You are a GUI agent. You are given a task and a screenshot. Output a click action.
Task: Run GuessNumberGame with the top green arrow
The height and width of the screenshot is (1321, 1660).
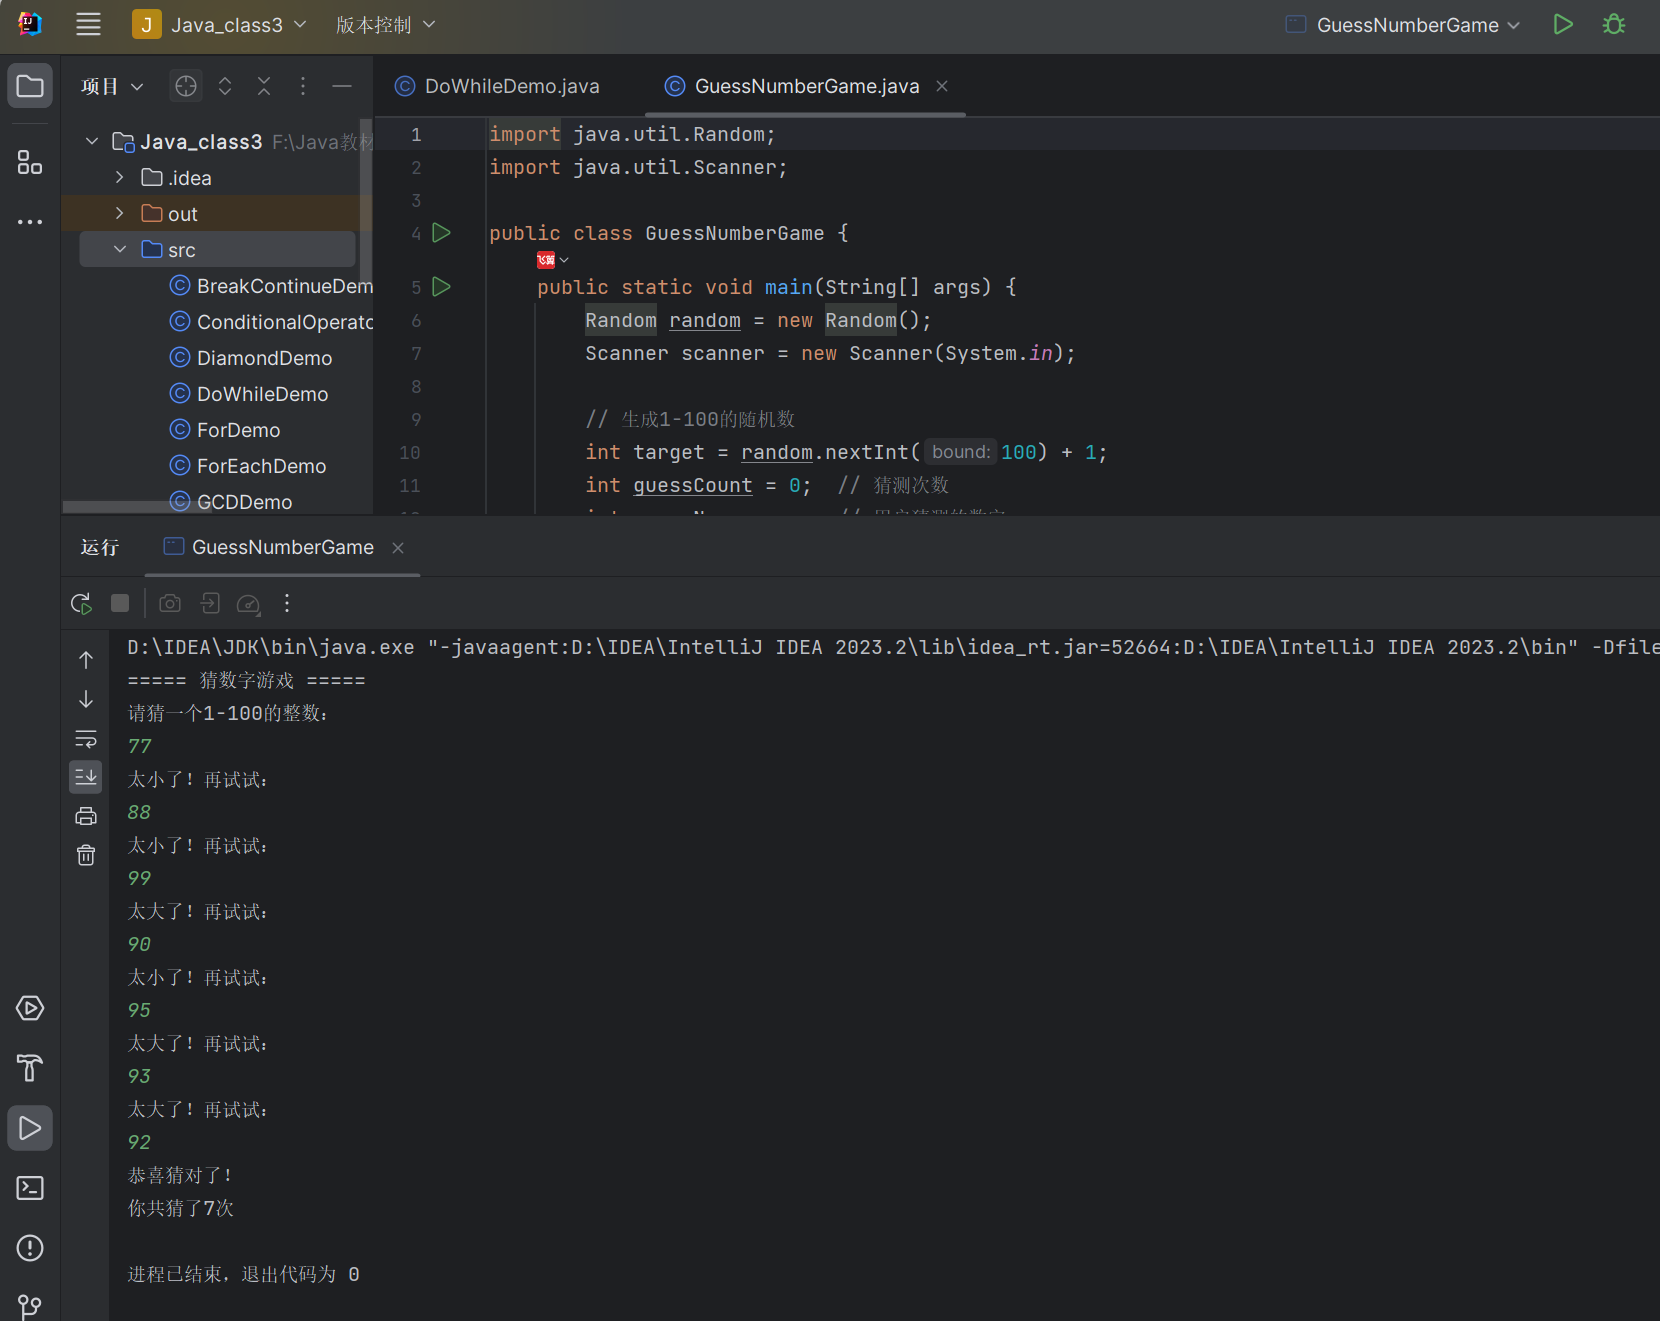[x=1563, y=25]
